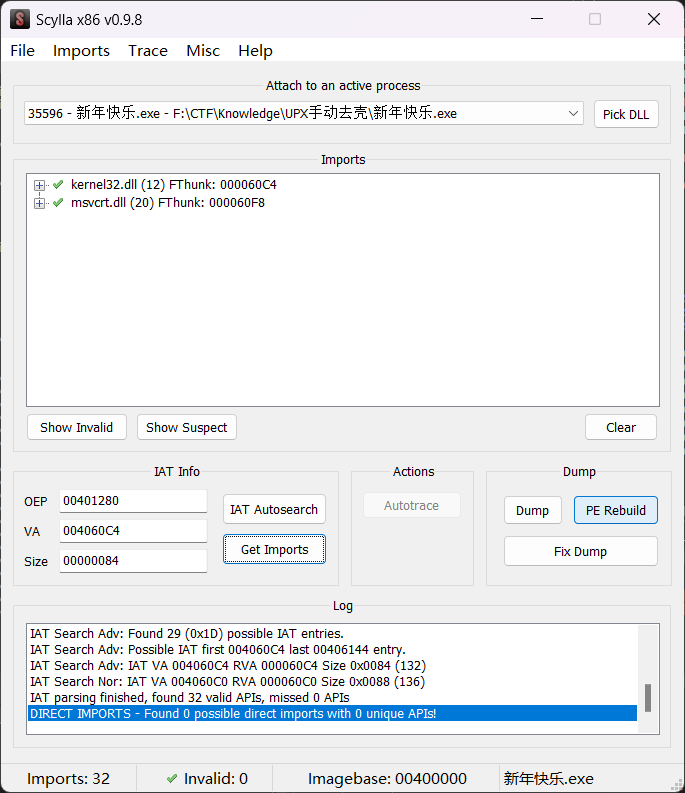Select kernel32.dll (12) FThunk row
Viewport: 685px width, 793px height.
[174, 185]
